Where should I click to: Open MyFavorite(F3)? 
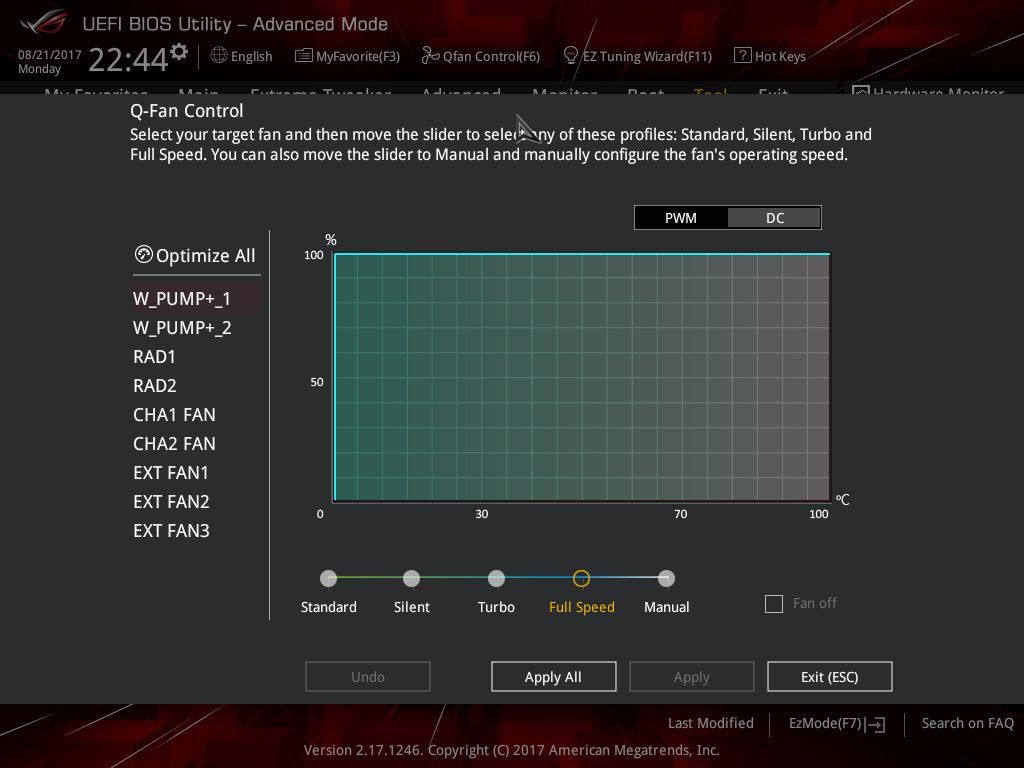tap(347, 56)
